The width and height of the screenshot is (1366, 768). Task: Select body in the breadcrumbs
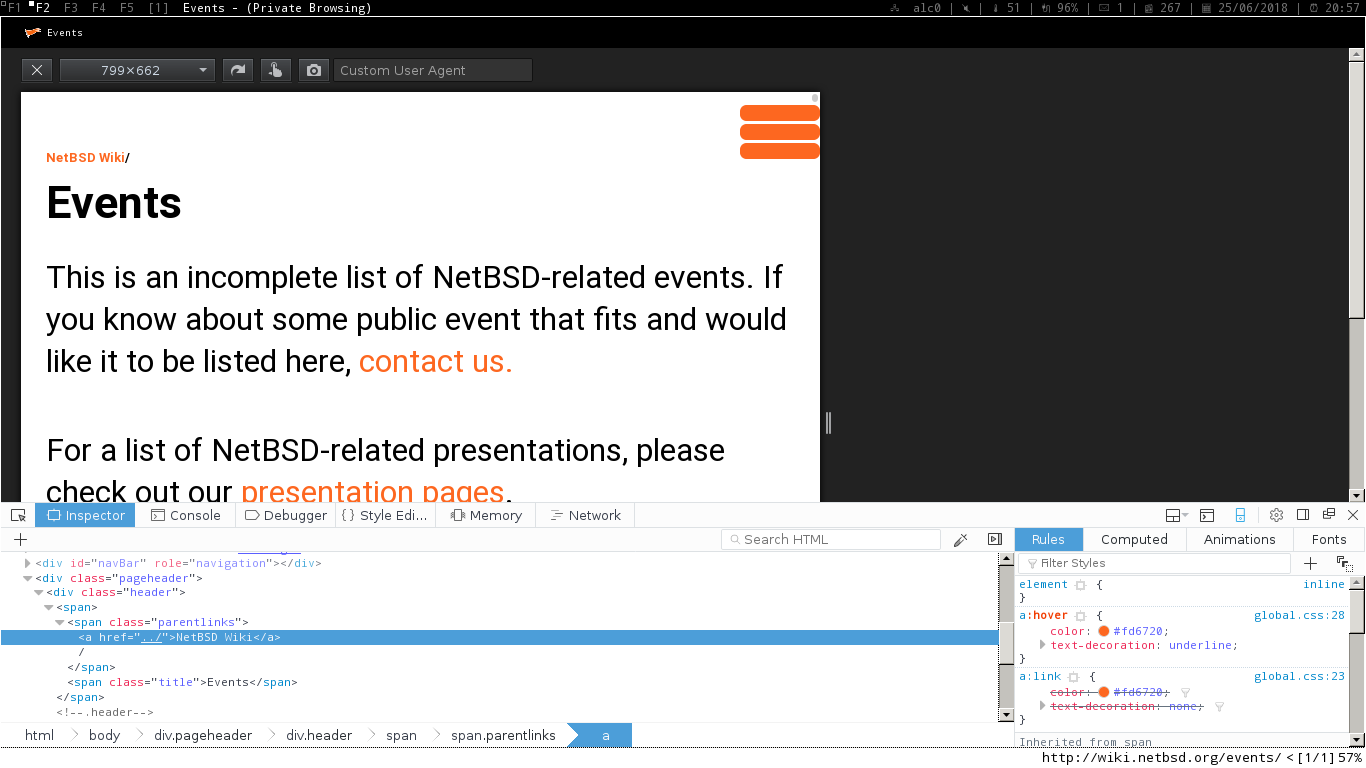[x=104, y=735]
